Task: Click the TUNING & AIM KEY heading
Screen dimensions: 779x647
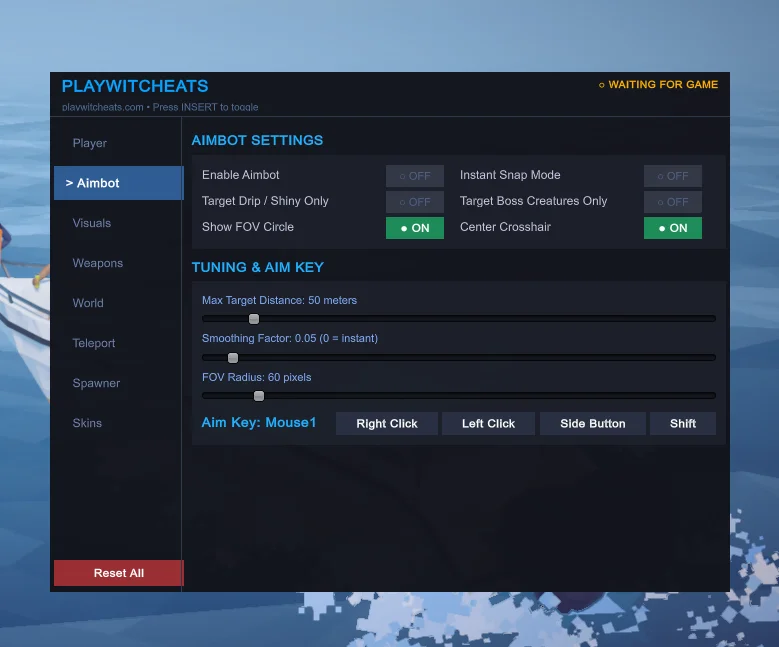Action: pos(258,267)
